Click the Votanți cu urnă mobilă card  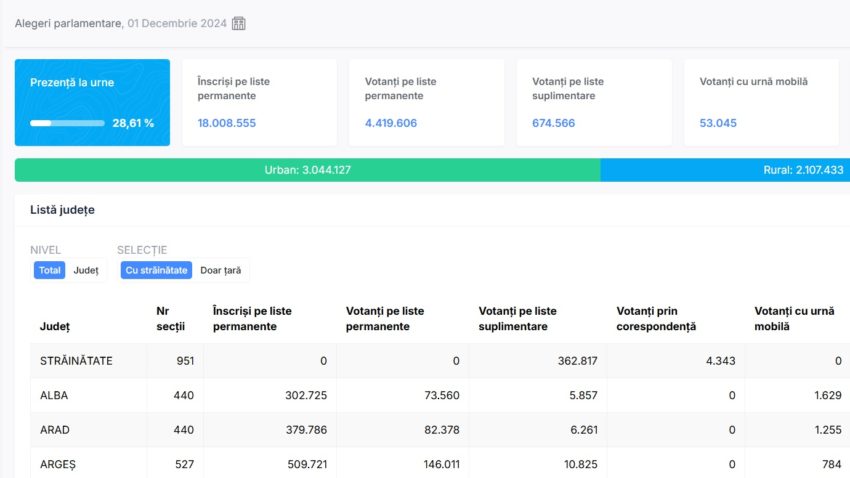(x=762, y=102)
